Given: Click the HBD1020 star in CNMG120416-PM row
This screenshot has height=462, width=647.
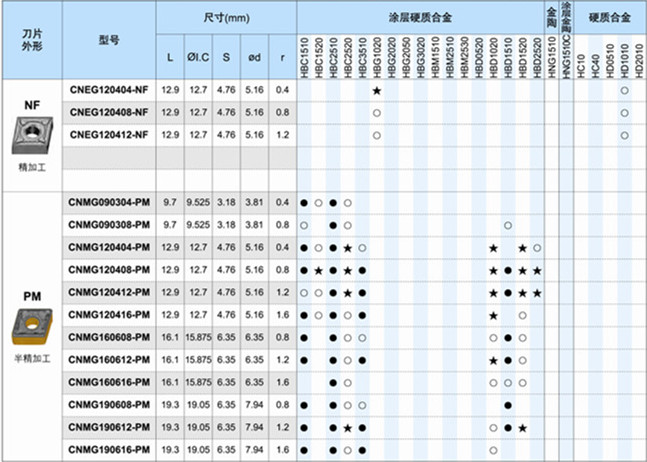Looking at the screenshot, I should [x=493, y=315].
